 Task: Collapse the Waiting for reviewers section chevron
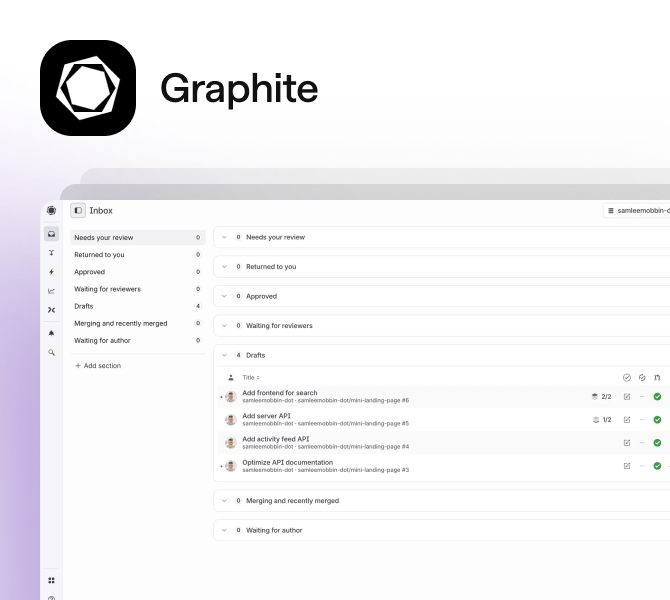[x=224, y=326]
